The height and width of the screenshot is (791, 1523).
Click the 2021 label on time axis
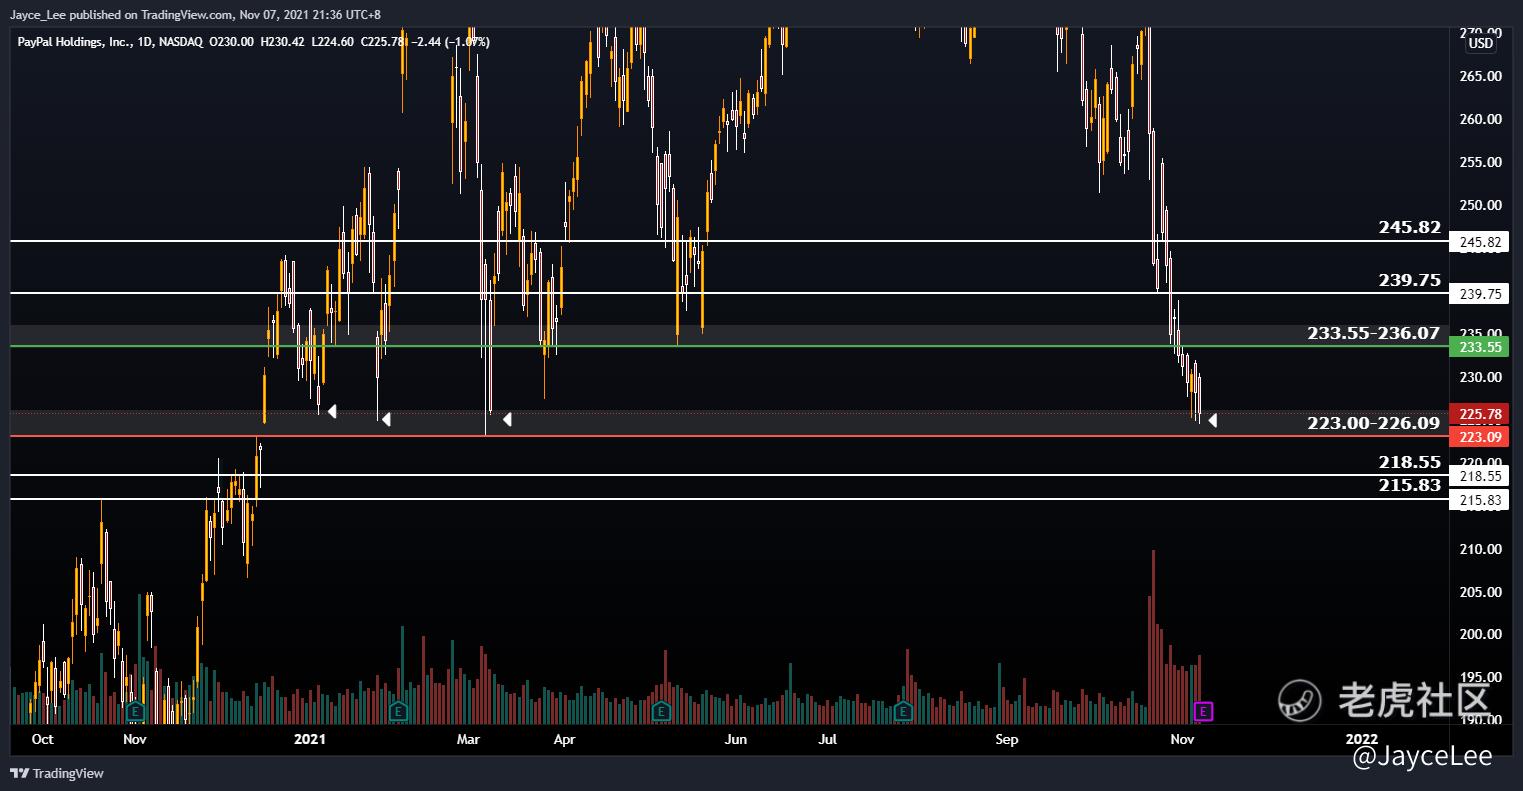(x=310, y=740)
